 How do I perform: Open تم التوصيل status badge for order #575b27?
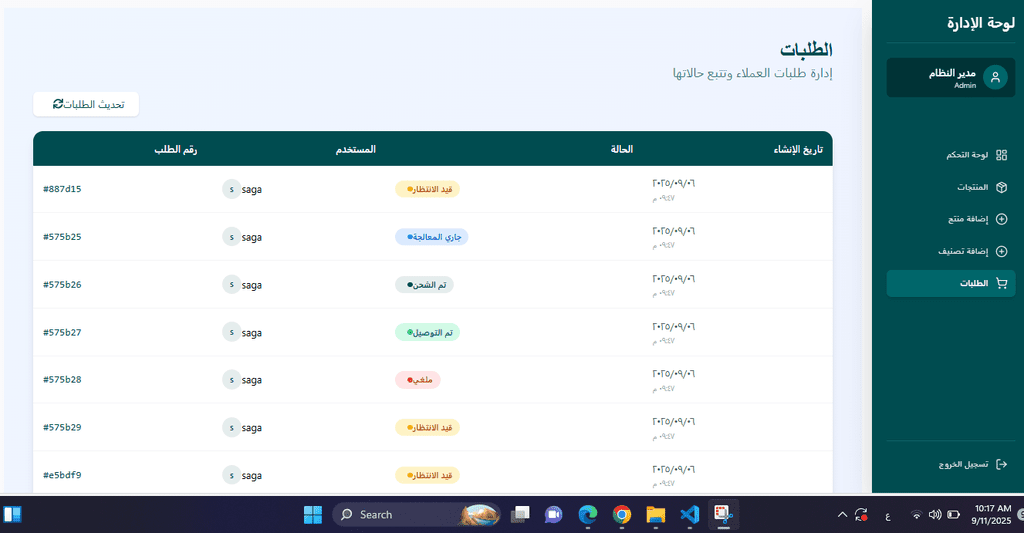[x=427, y=332]
